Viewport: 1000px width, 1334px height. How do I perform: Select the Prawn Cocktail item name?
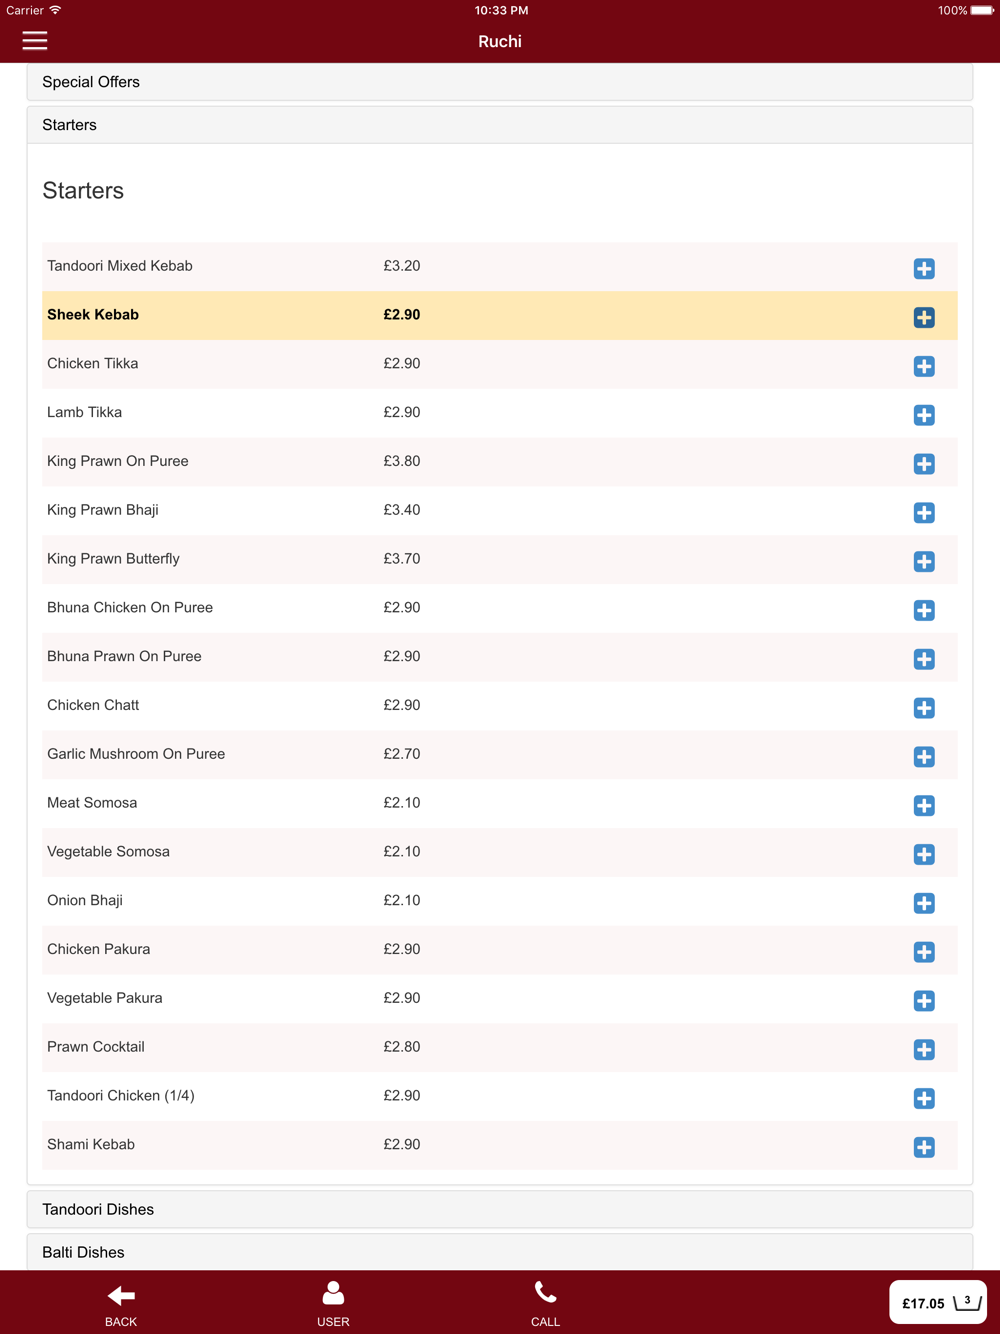point(96,1047)
